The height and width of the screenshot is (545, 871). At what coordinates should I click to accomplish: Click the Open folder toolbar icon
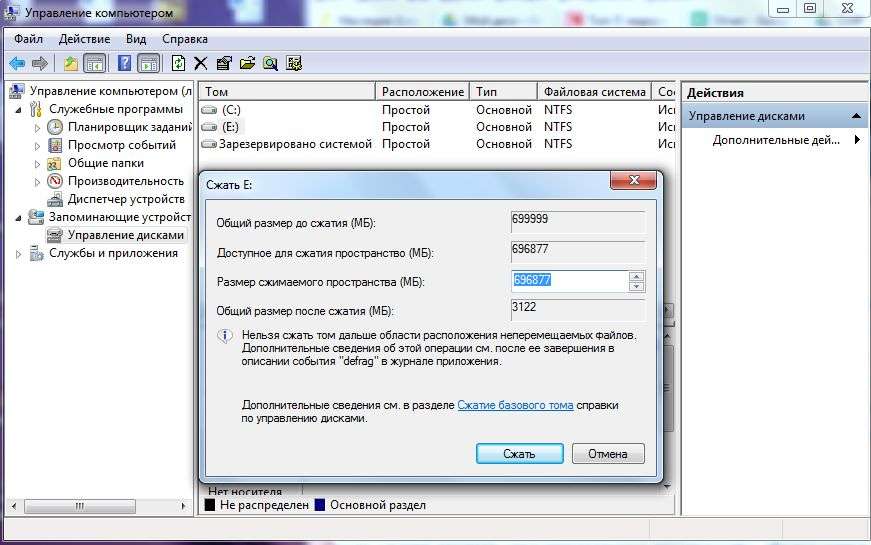(x=247, y=63)
